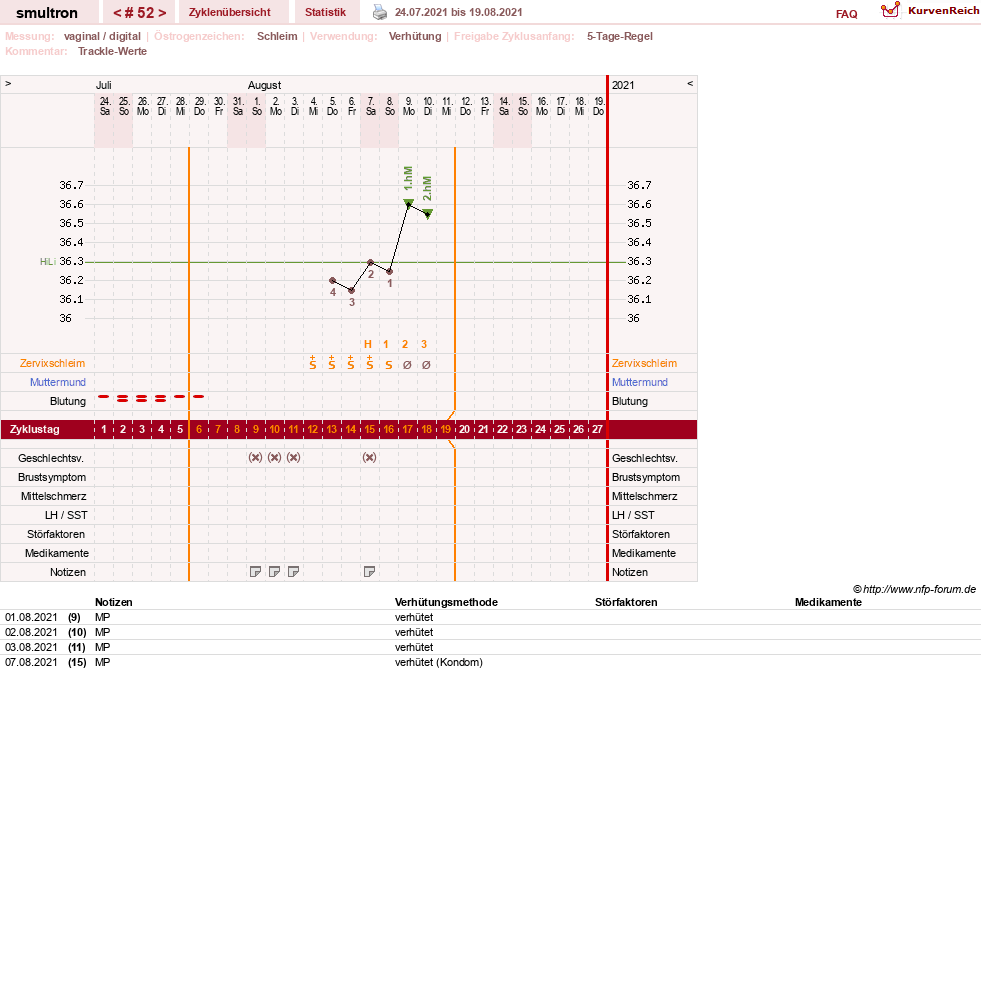The width and height of the screenshot is (981, 981).
Task: Open the KurvenReich logo link
Action: 930,11
